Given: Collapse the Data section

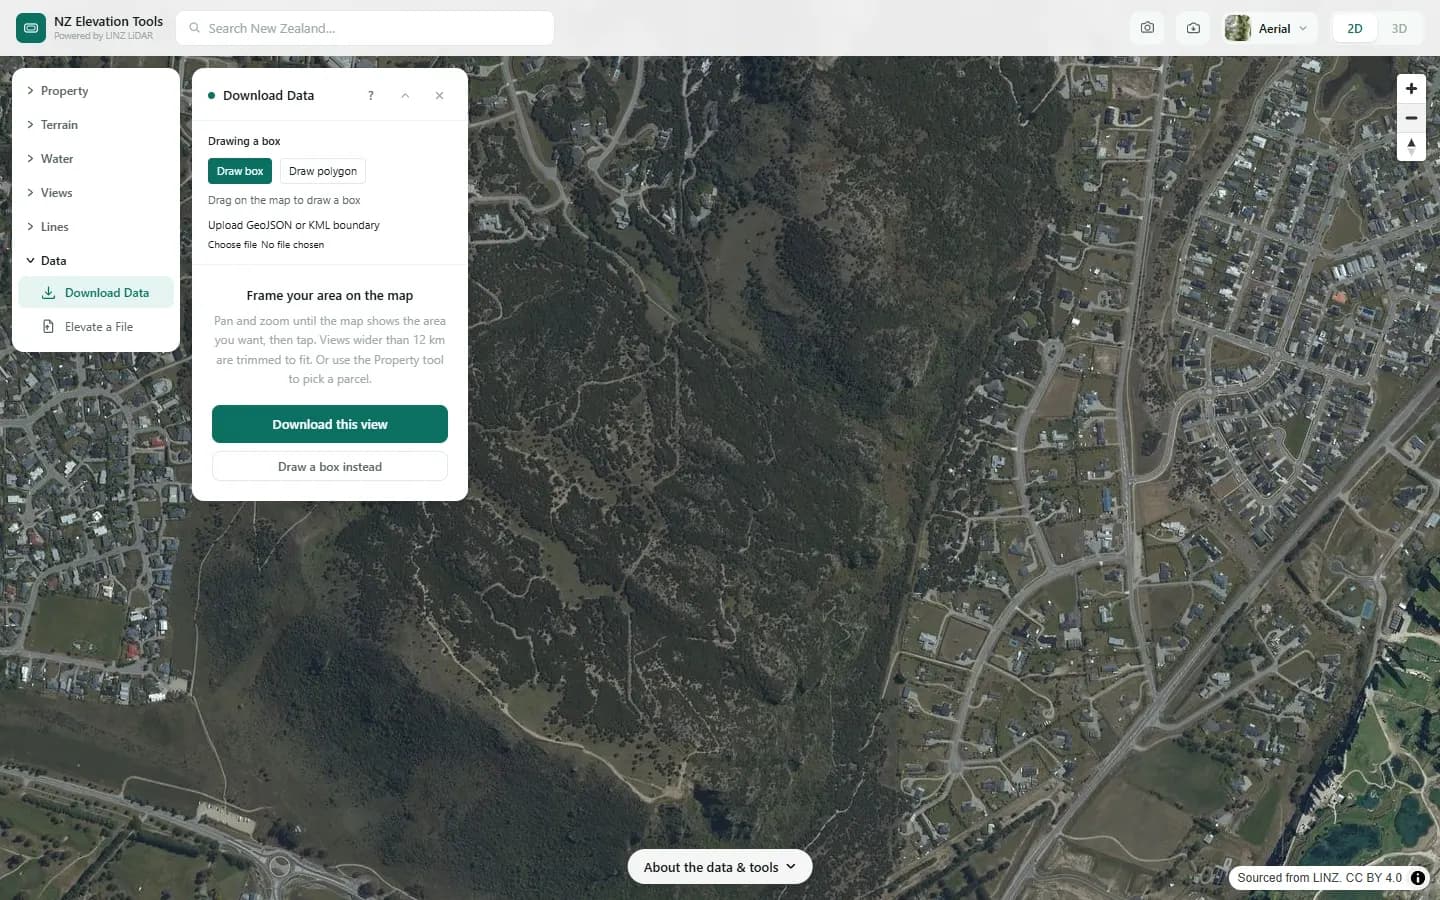Looking at the screenshot, I should [96, 261].
